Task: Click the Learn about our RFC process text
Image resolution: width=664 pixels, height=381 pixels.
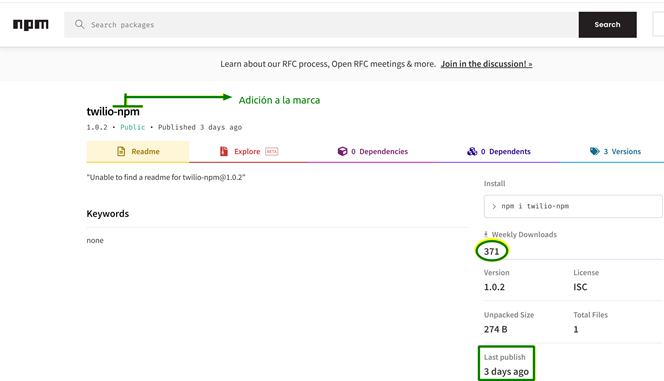Action: pos(328,64)
